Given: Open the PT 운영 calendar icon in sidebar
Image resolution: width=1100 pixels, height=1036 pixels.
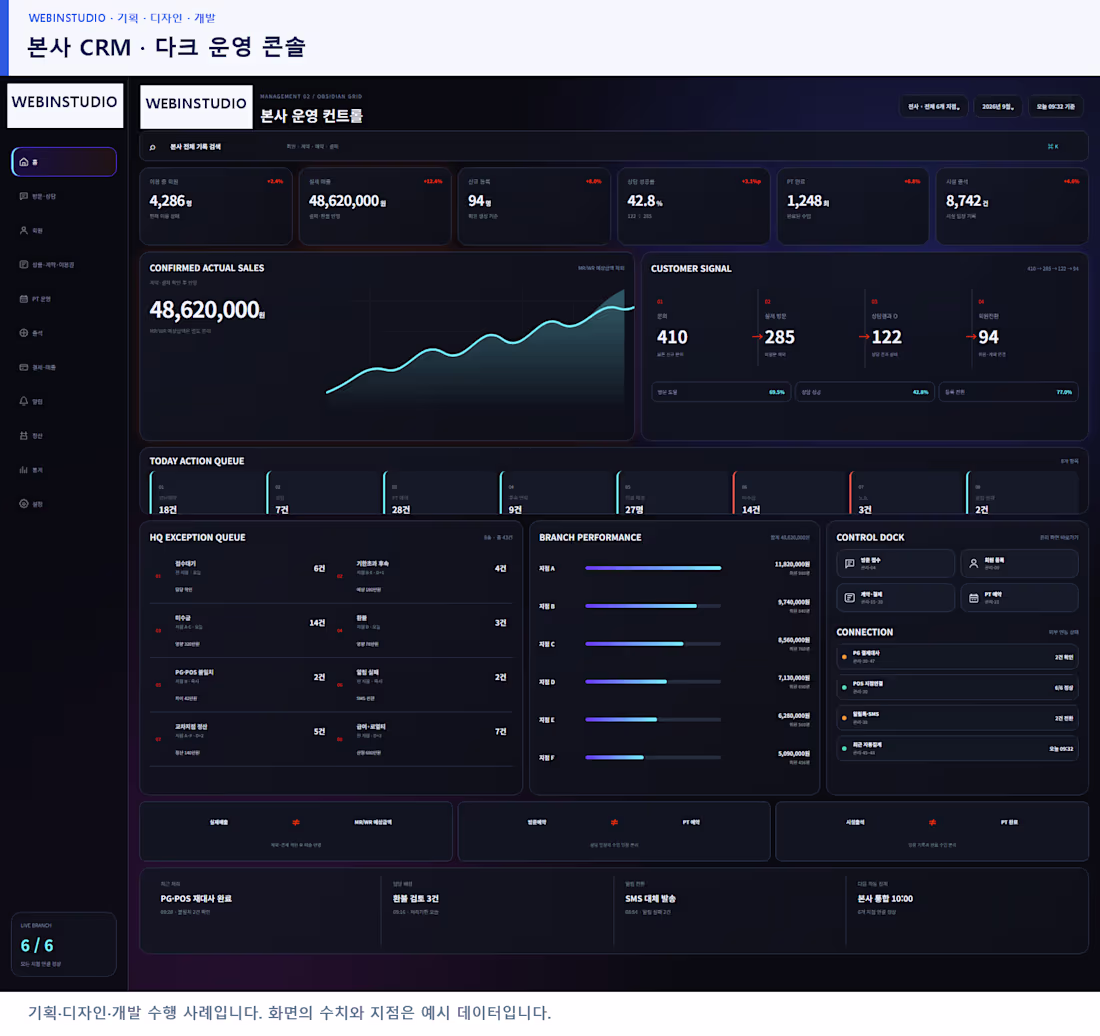Looking at the screenshot, I should [x=24, y=299].
